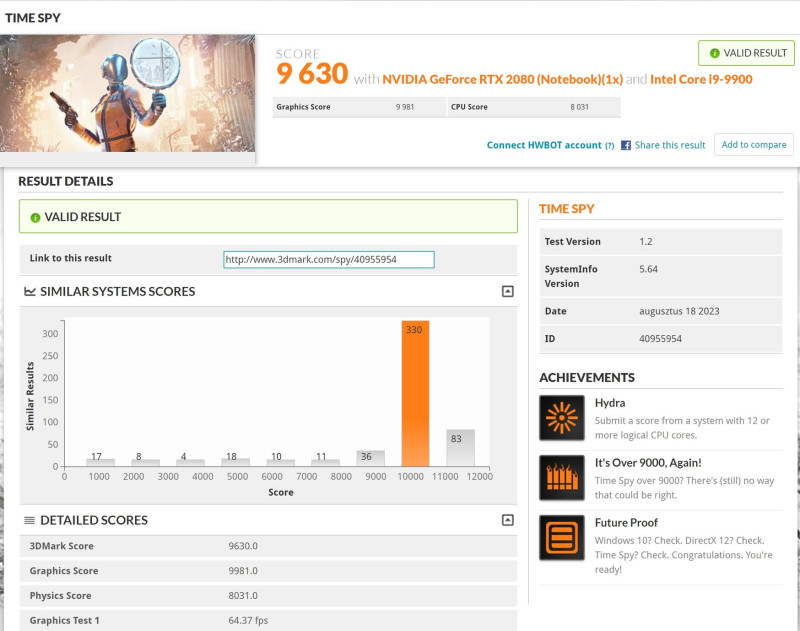Click the ID 40955954 value
The height and width of the screenshot is (631, 800).
click(660, 339)
